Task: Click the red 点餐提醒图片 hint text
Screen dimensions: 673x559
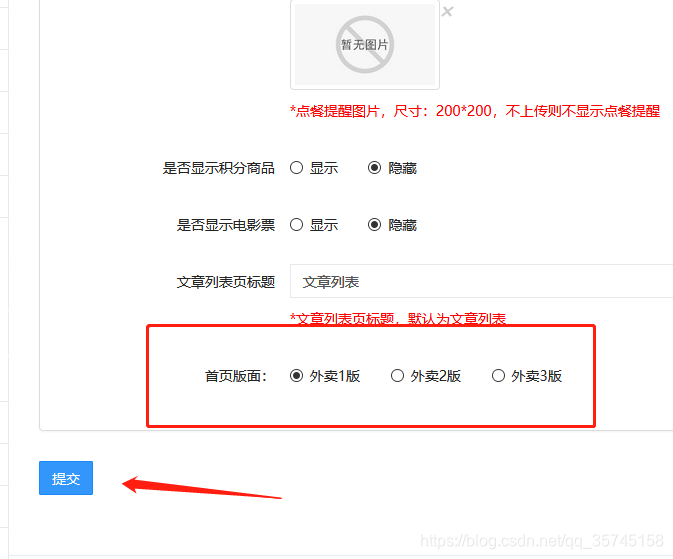Action: (x=475, y=111)
